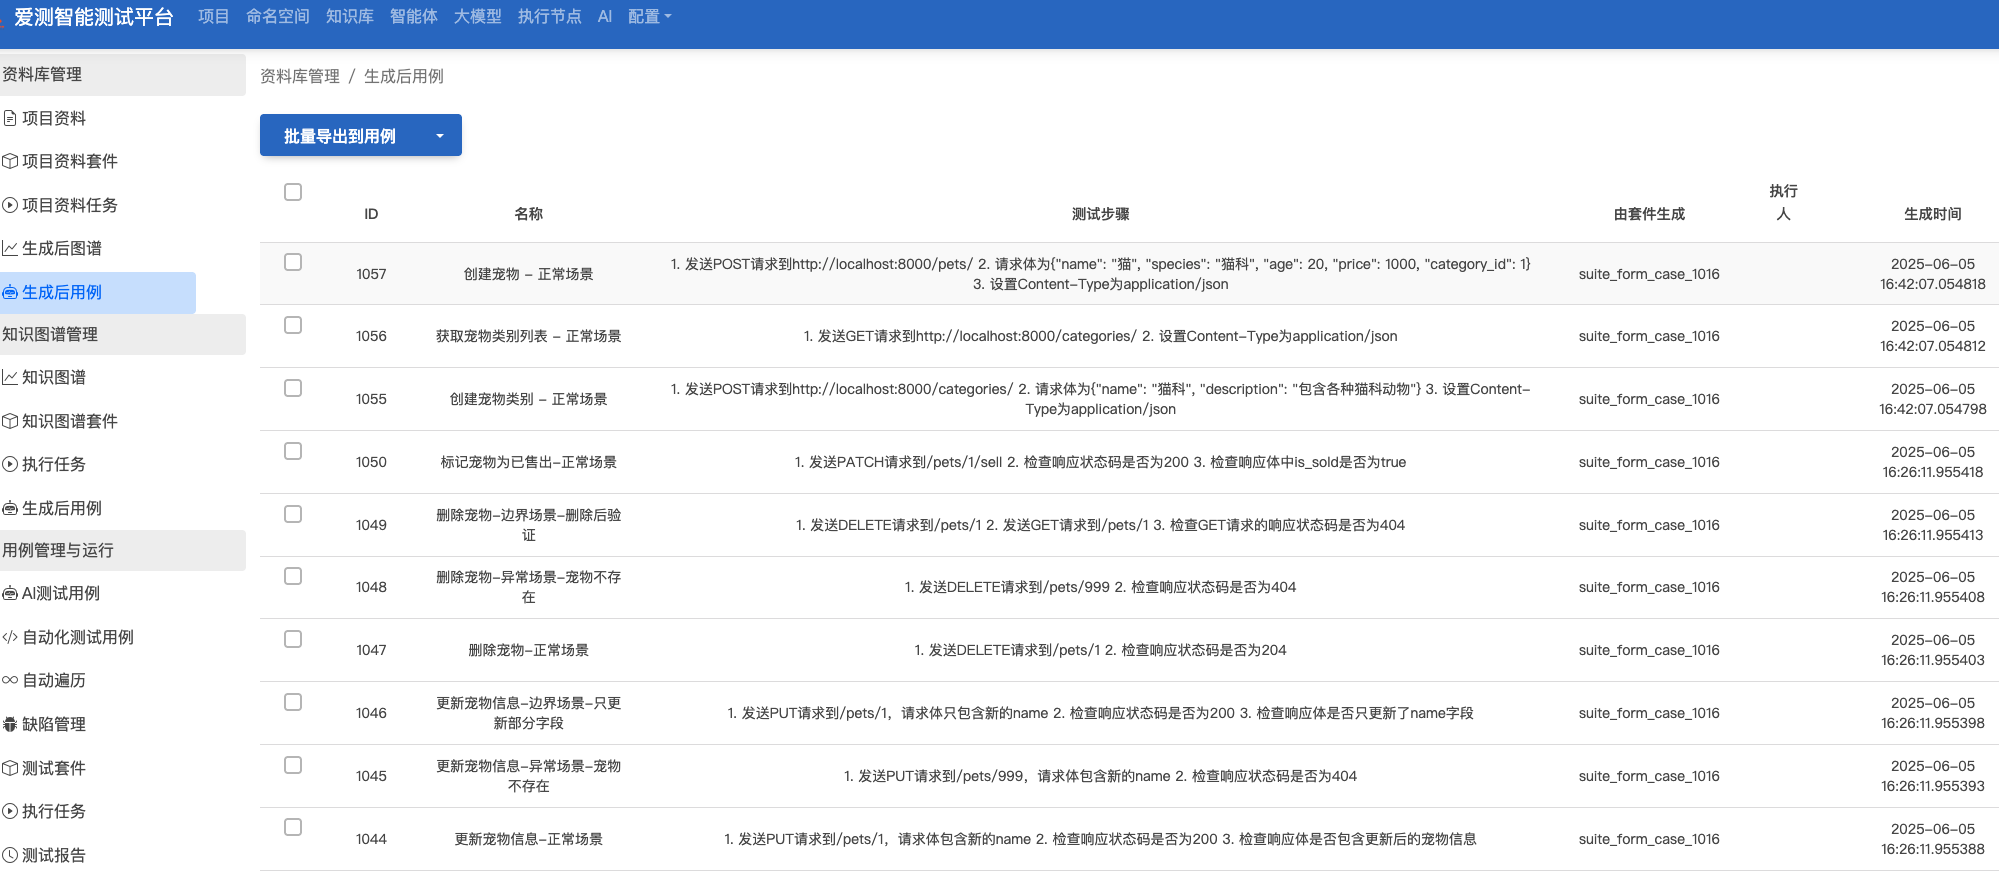Click the name 更新宠物信息-正常场景
This screenshot has width=1999, height=884.
(529, 839)
